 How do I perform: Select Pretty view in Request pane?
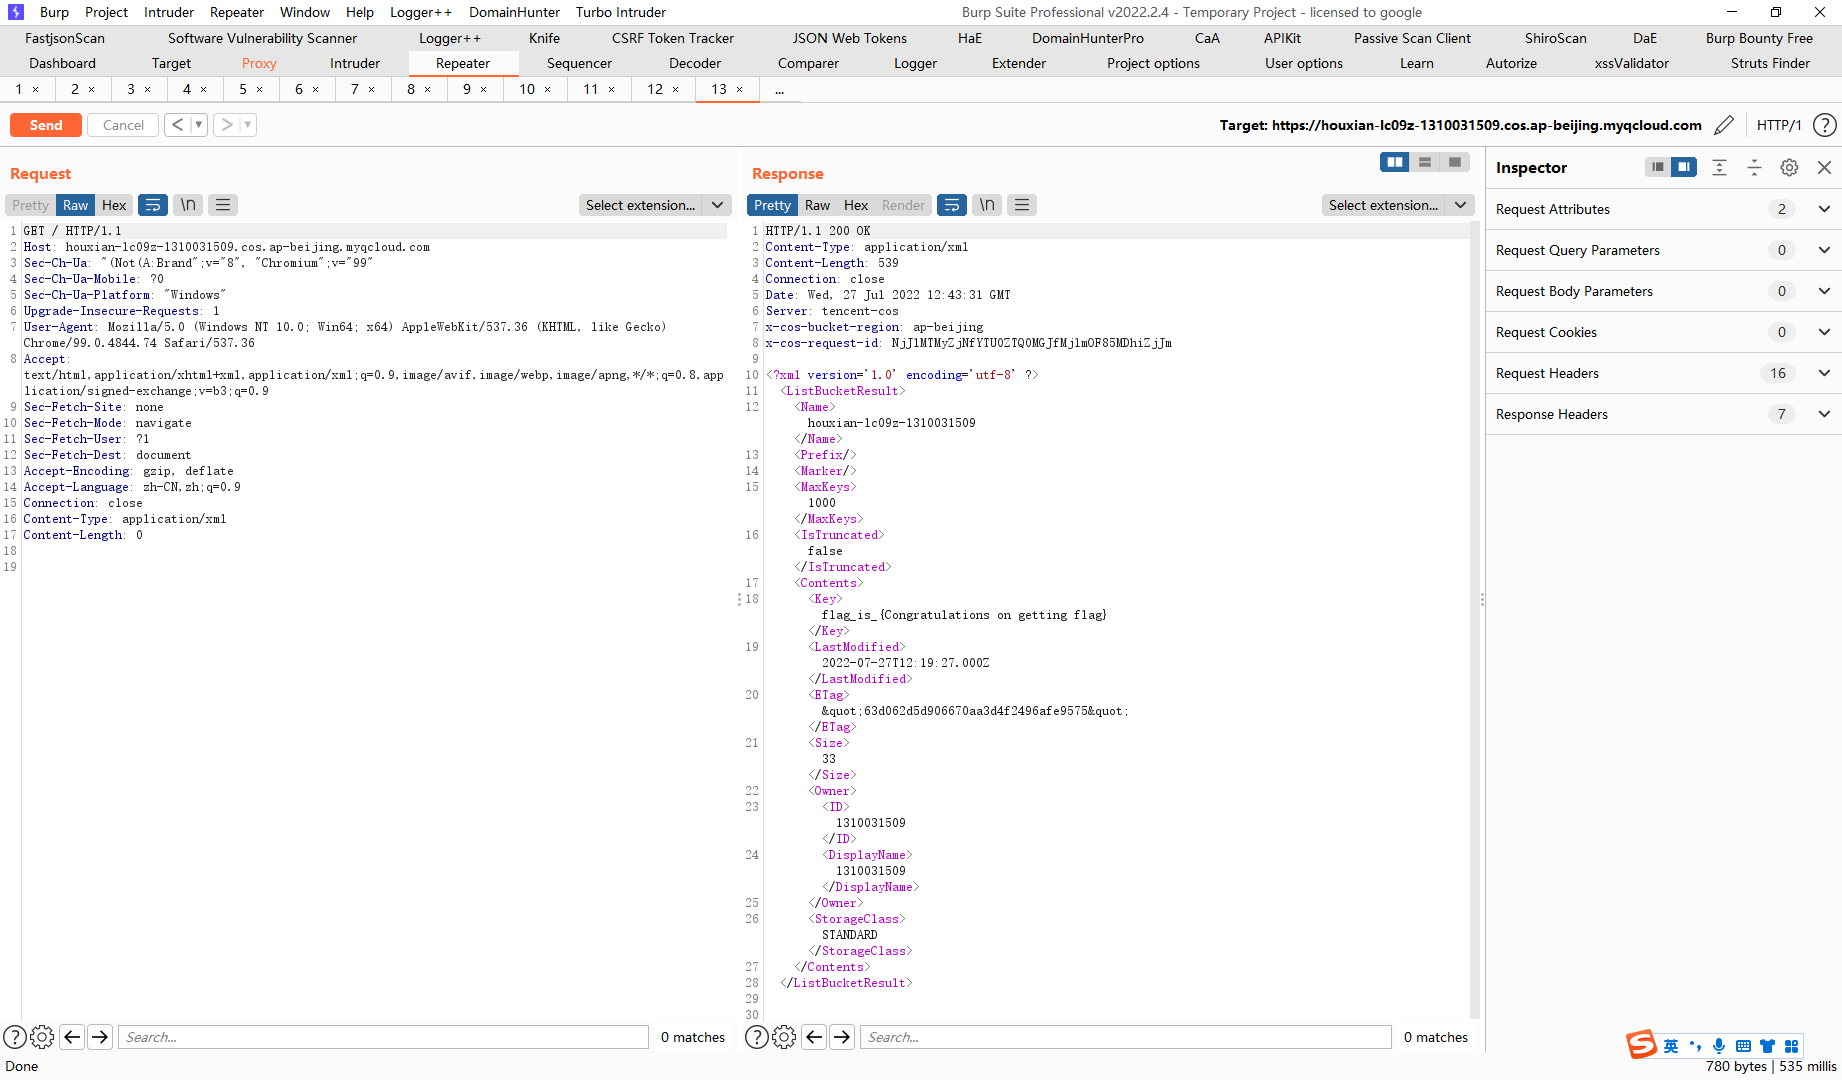coord(30,205)
